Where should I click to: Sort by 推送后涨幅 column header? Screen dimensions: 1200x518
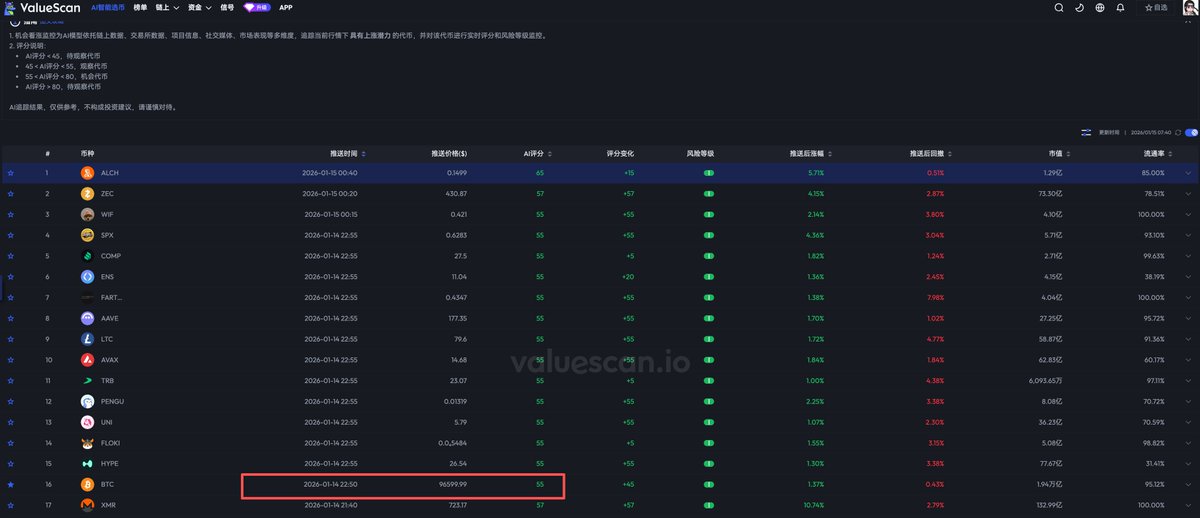pos(810,153)
